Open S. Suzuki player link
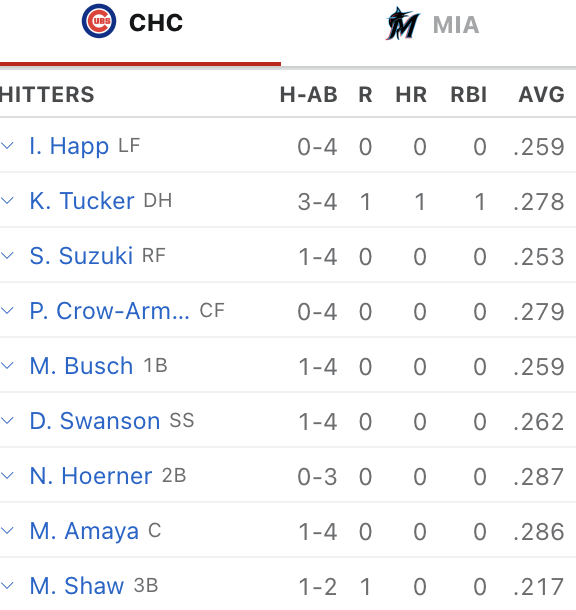This screenshot has height=610, width=576. coord(81,256)
